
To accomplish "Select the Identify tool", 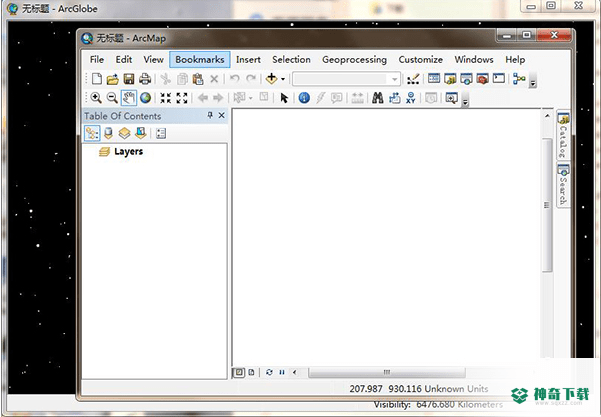I will (x=304, y=98).
